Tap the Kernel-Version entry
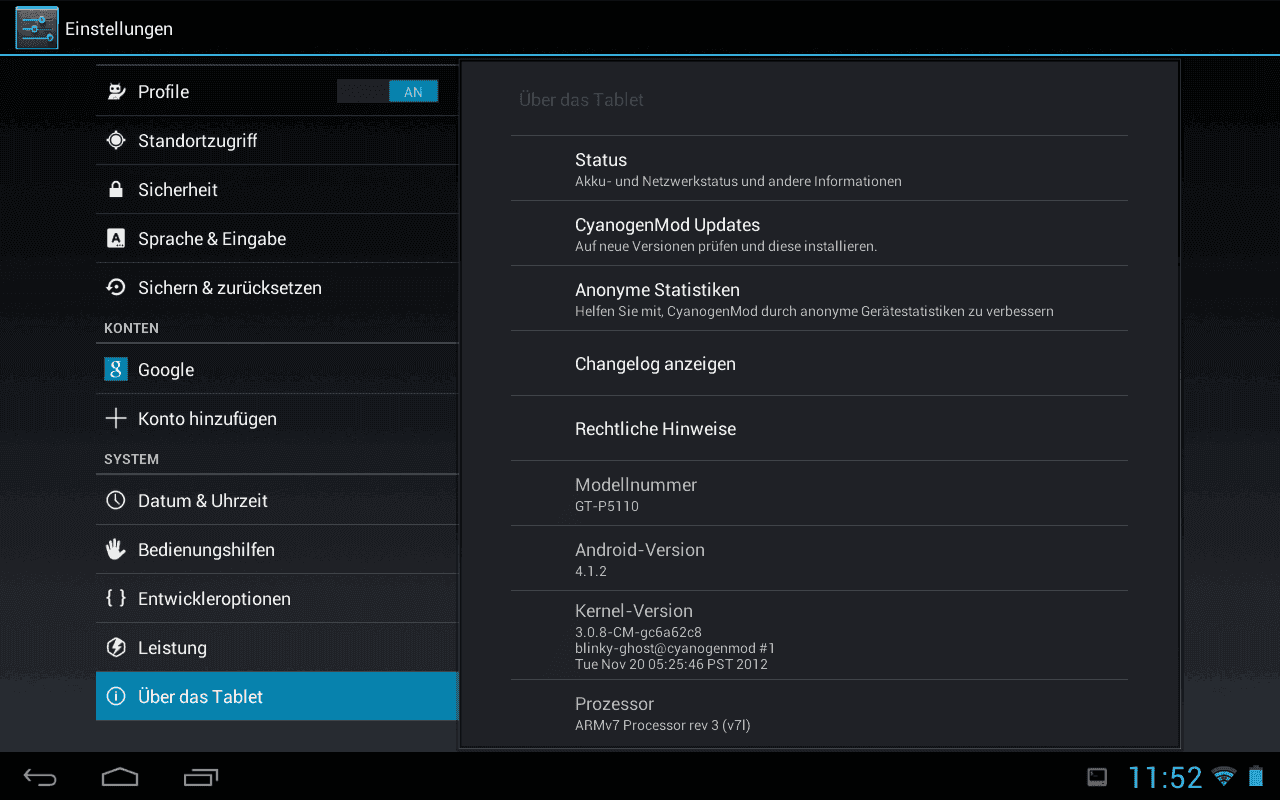The image size is (1280, 800). point(819,636)
